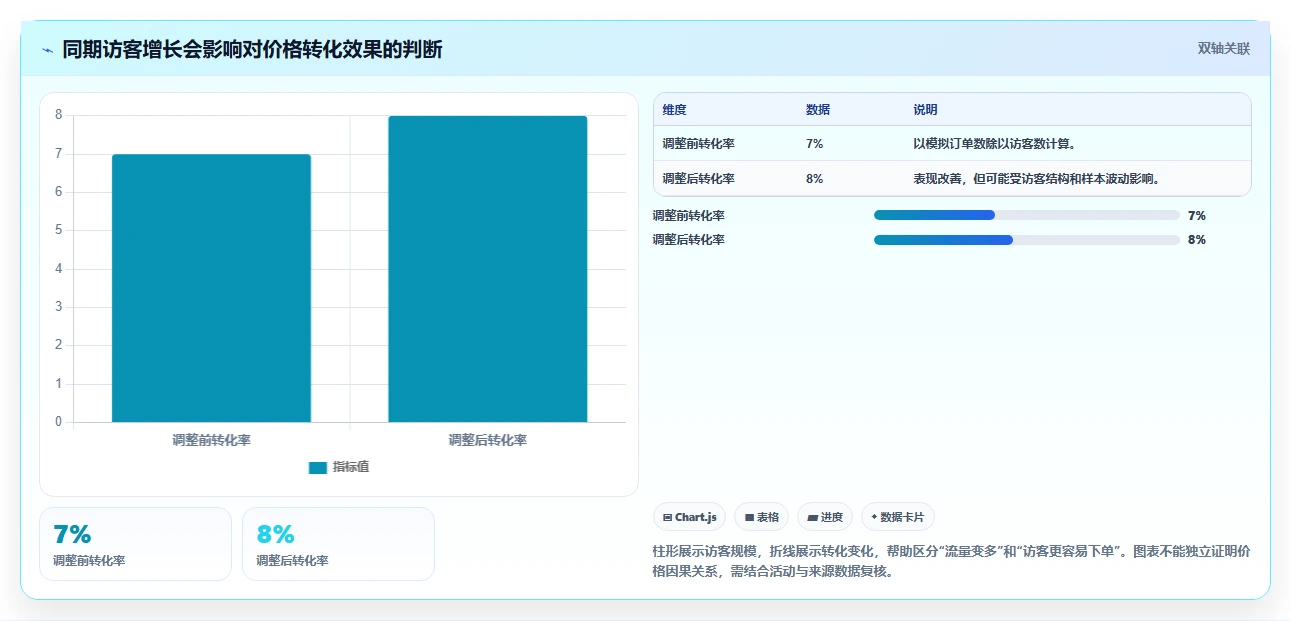Click the 说明 column header
1291x621 pixels.
pos(925,110)
